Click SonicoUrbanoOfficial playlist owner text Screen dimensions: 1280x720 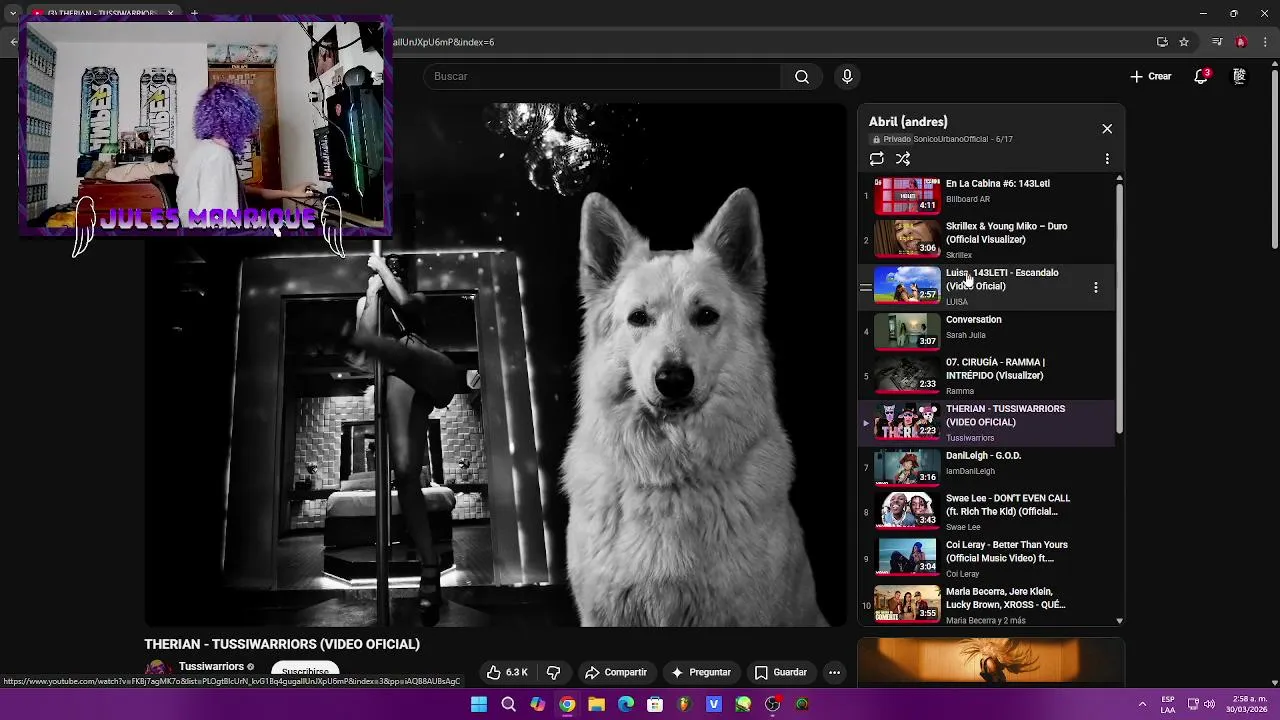[950, 139]
